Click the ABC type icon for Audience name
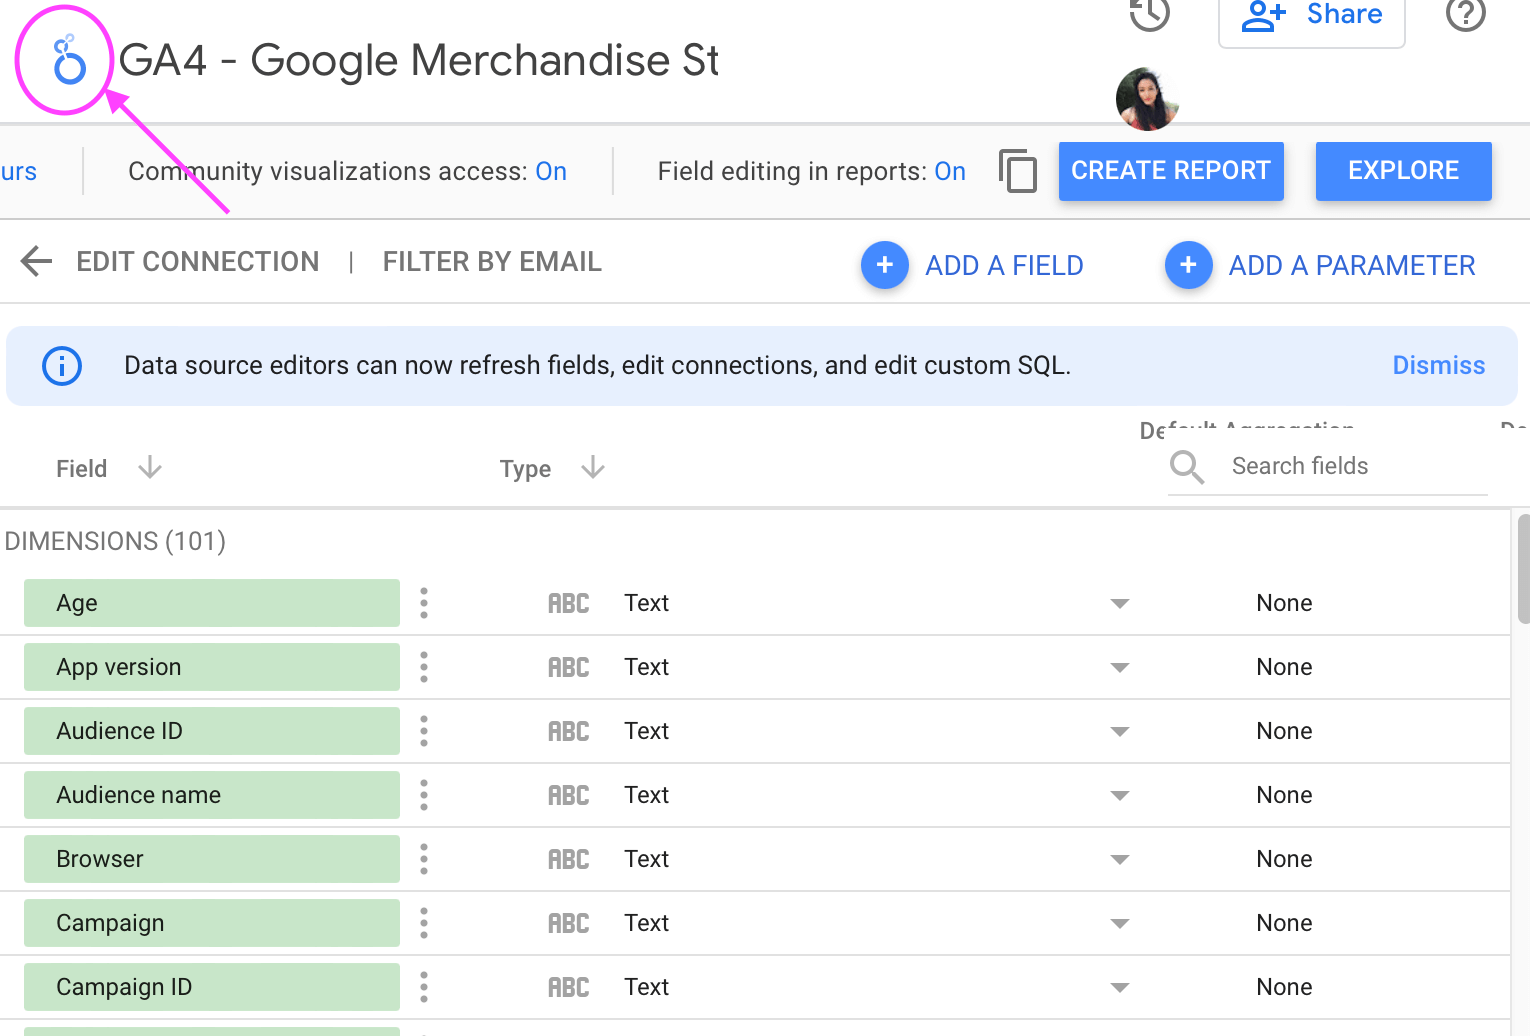This screenshot has height=1036, width=1530. [569, 795]
